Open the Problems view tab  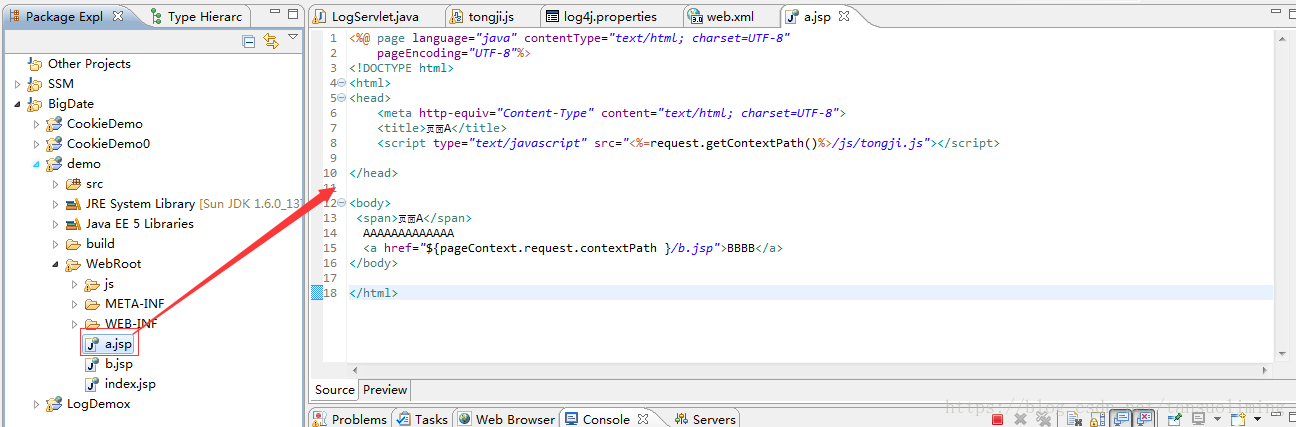[350, 419]
